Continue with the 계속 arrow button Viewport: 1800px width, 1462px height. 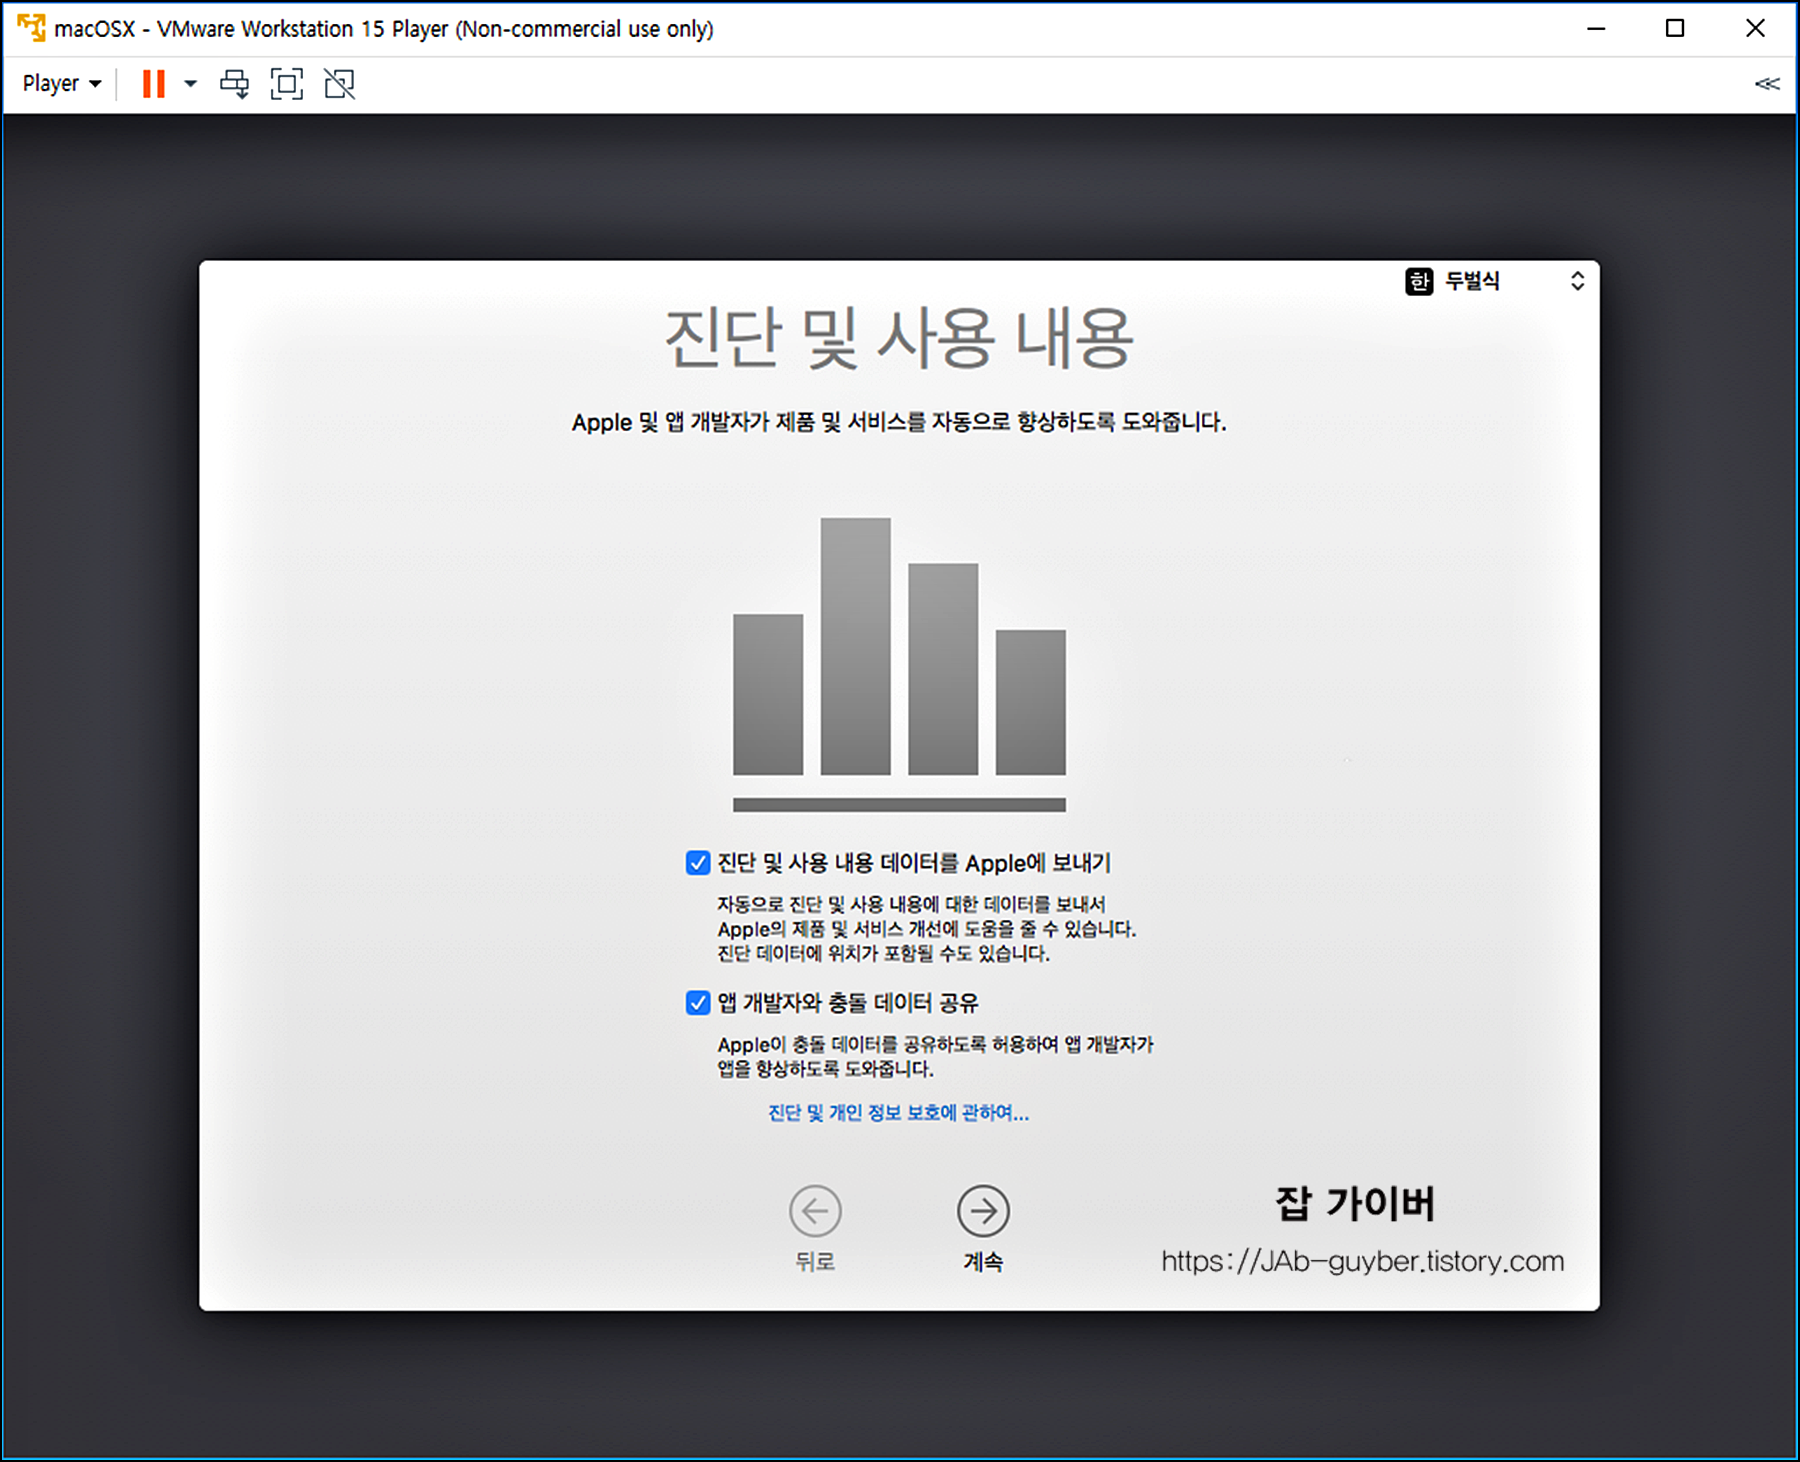click(983, 1211)
